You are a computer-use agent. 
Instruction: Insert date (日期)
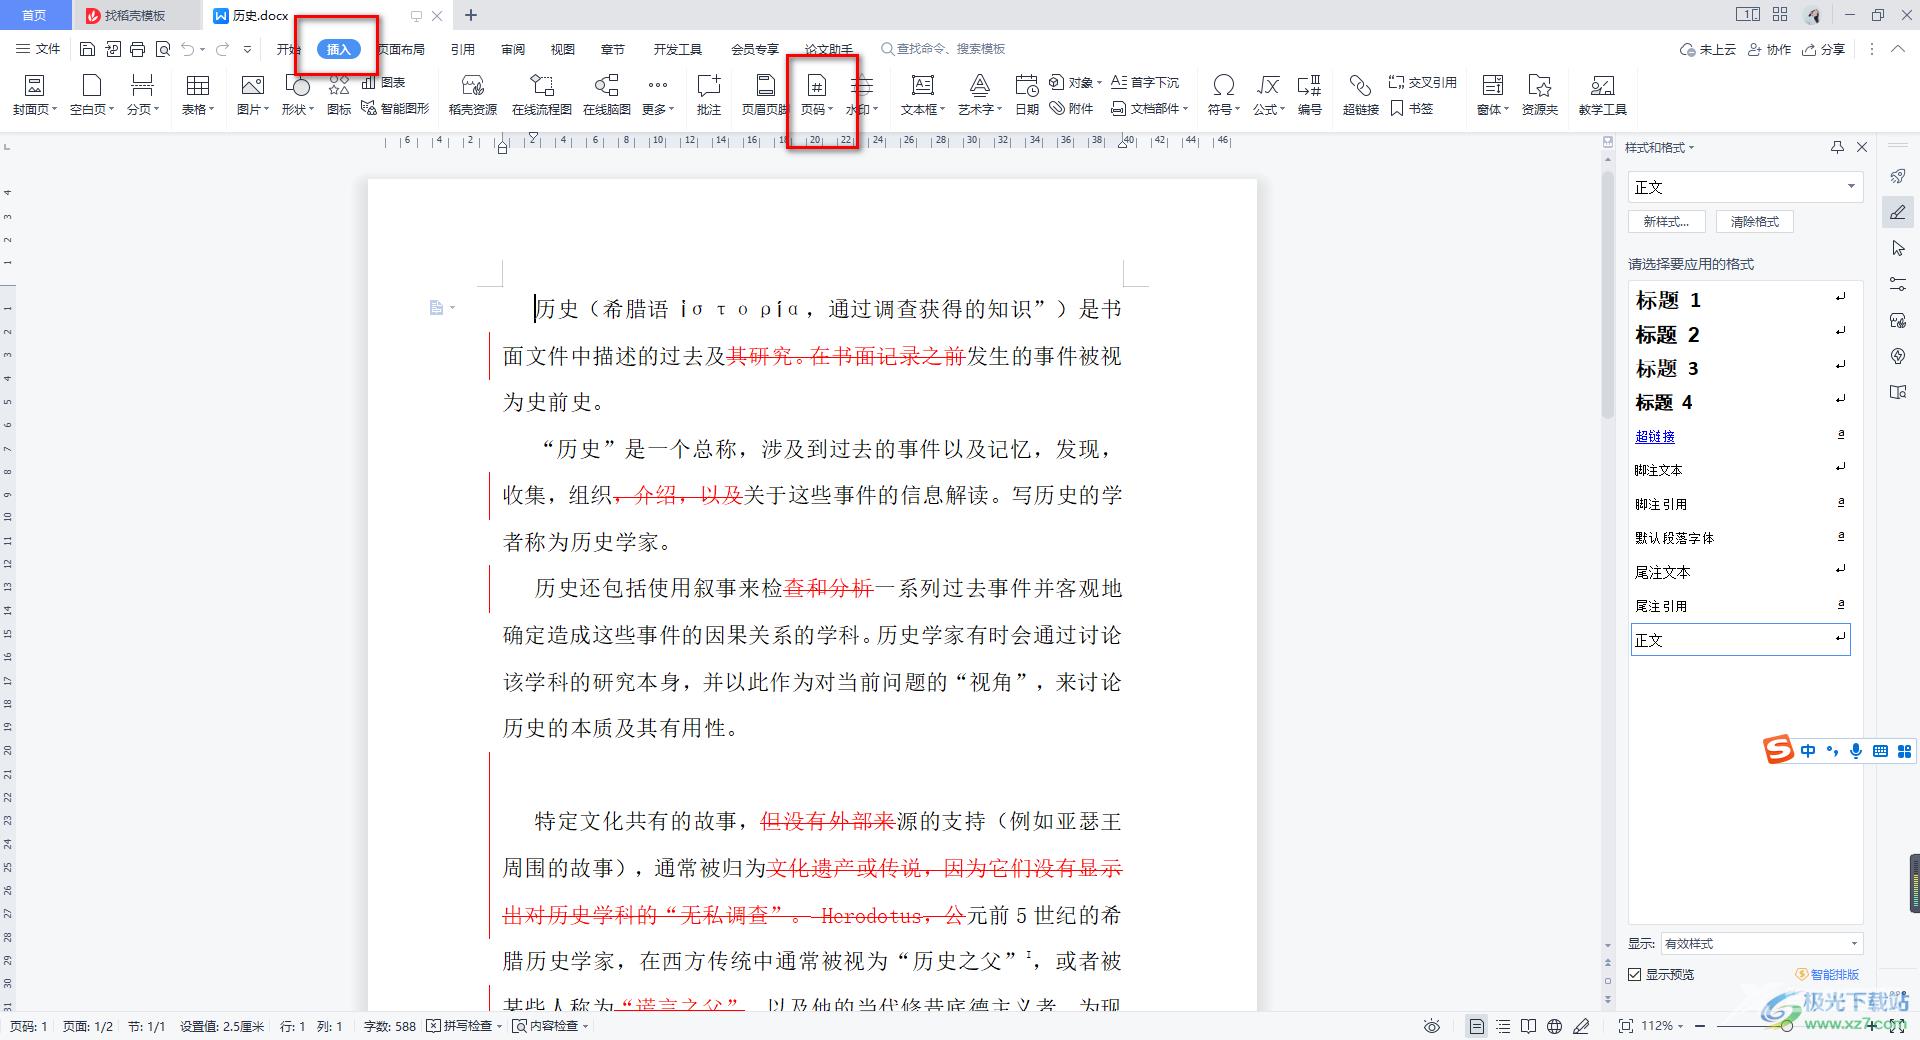1027,95
